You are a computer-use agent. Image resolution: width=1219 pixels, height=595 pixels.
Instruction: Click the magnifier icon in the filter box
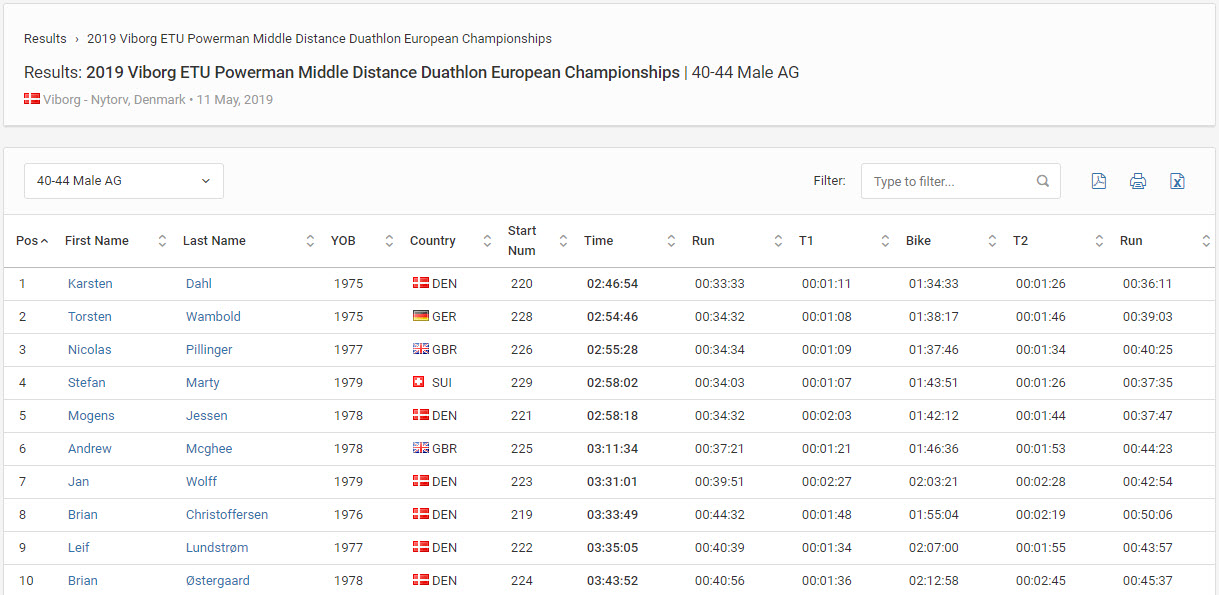[x=1043, y=181]
